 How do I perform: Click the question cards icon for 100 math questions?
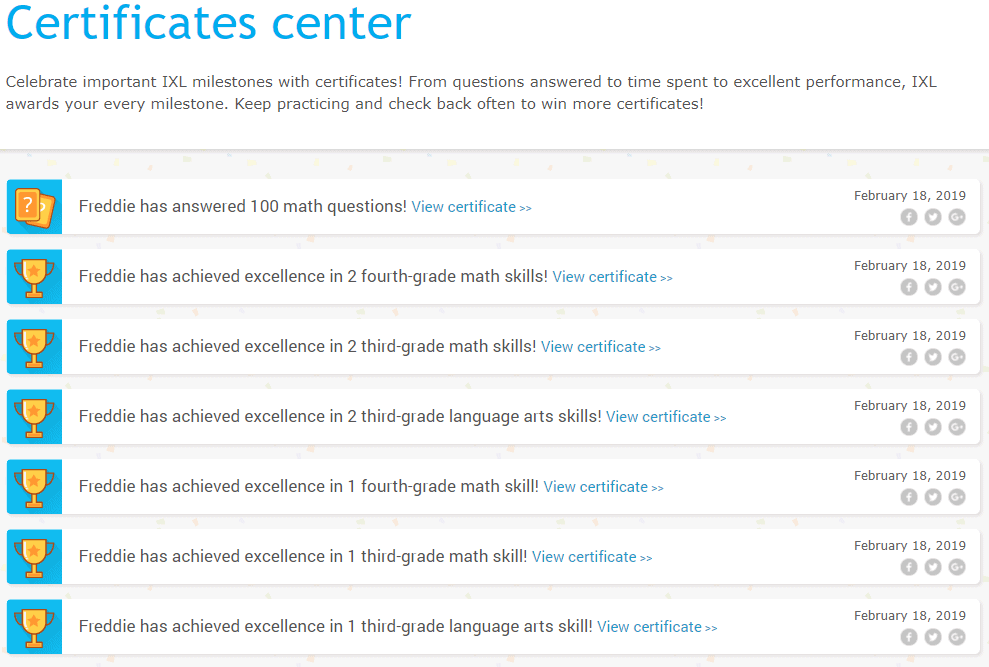[35, 207]
